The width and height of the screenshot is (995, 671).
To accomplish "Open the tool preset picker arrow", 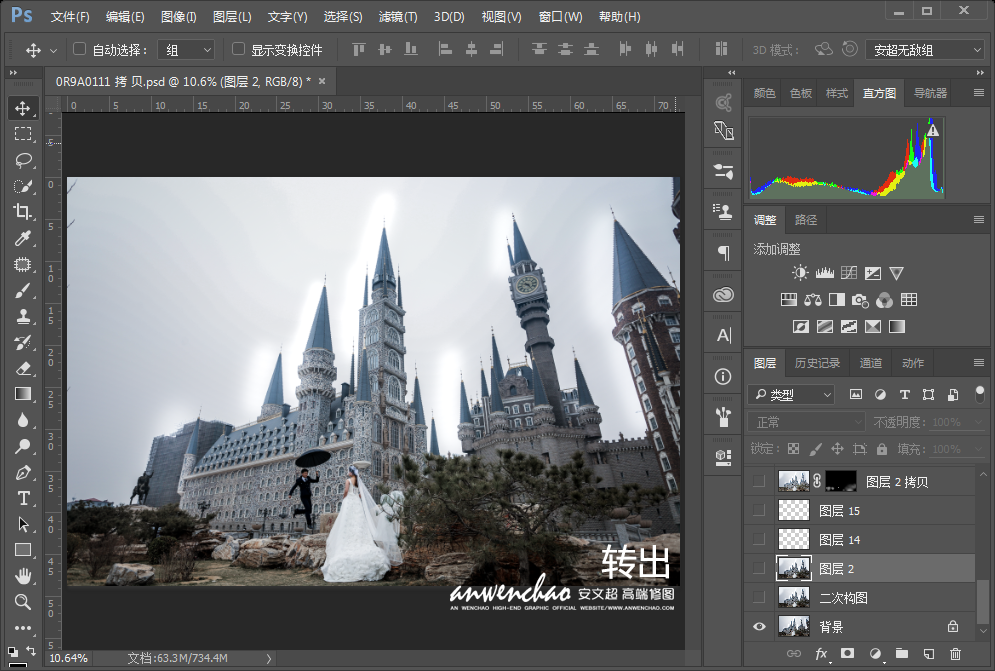I will [53, 50].
